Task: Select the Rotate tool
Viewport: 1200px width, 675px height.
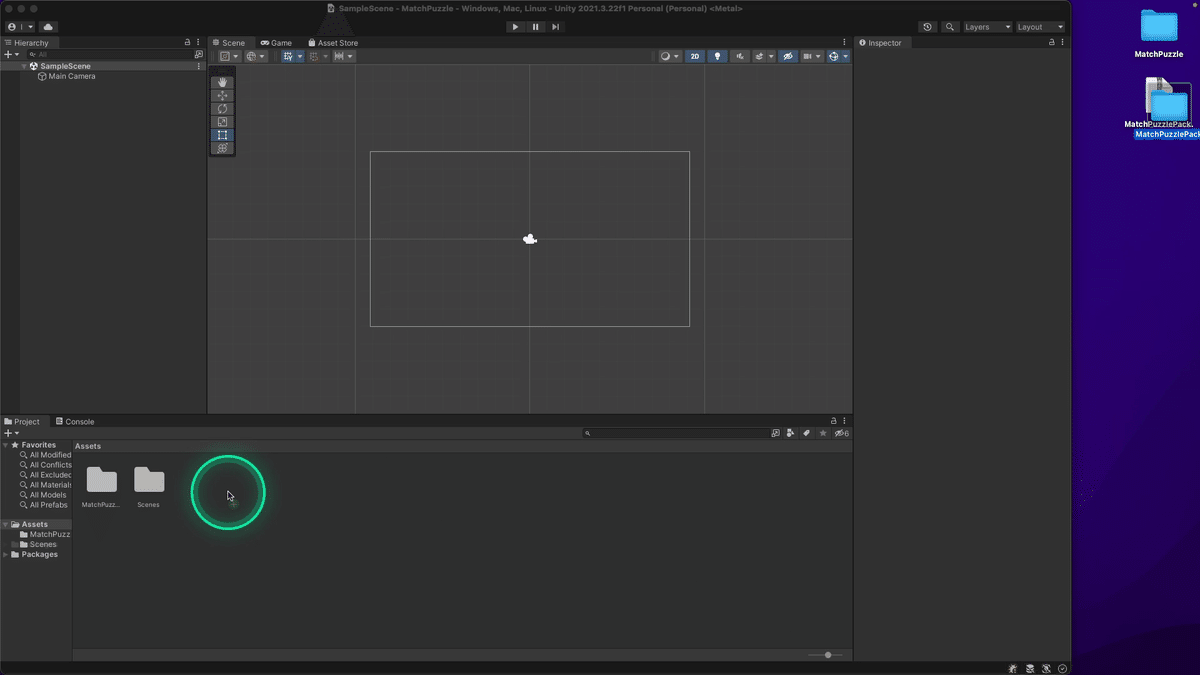Action: 223,109
